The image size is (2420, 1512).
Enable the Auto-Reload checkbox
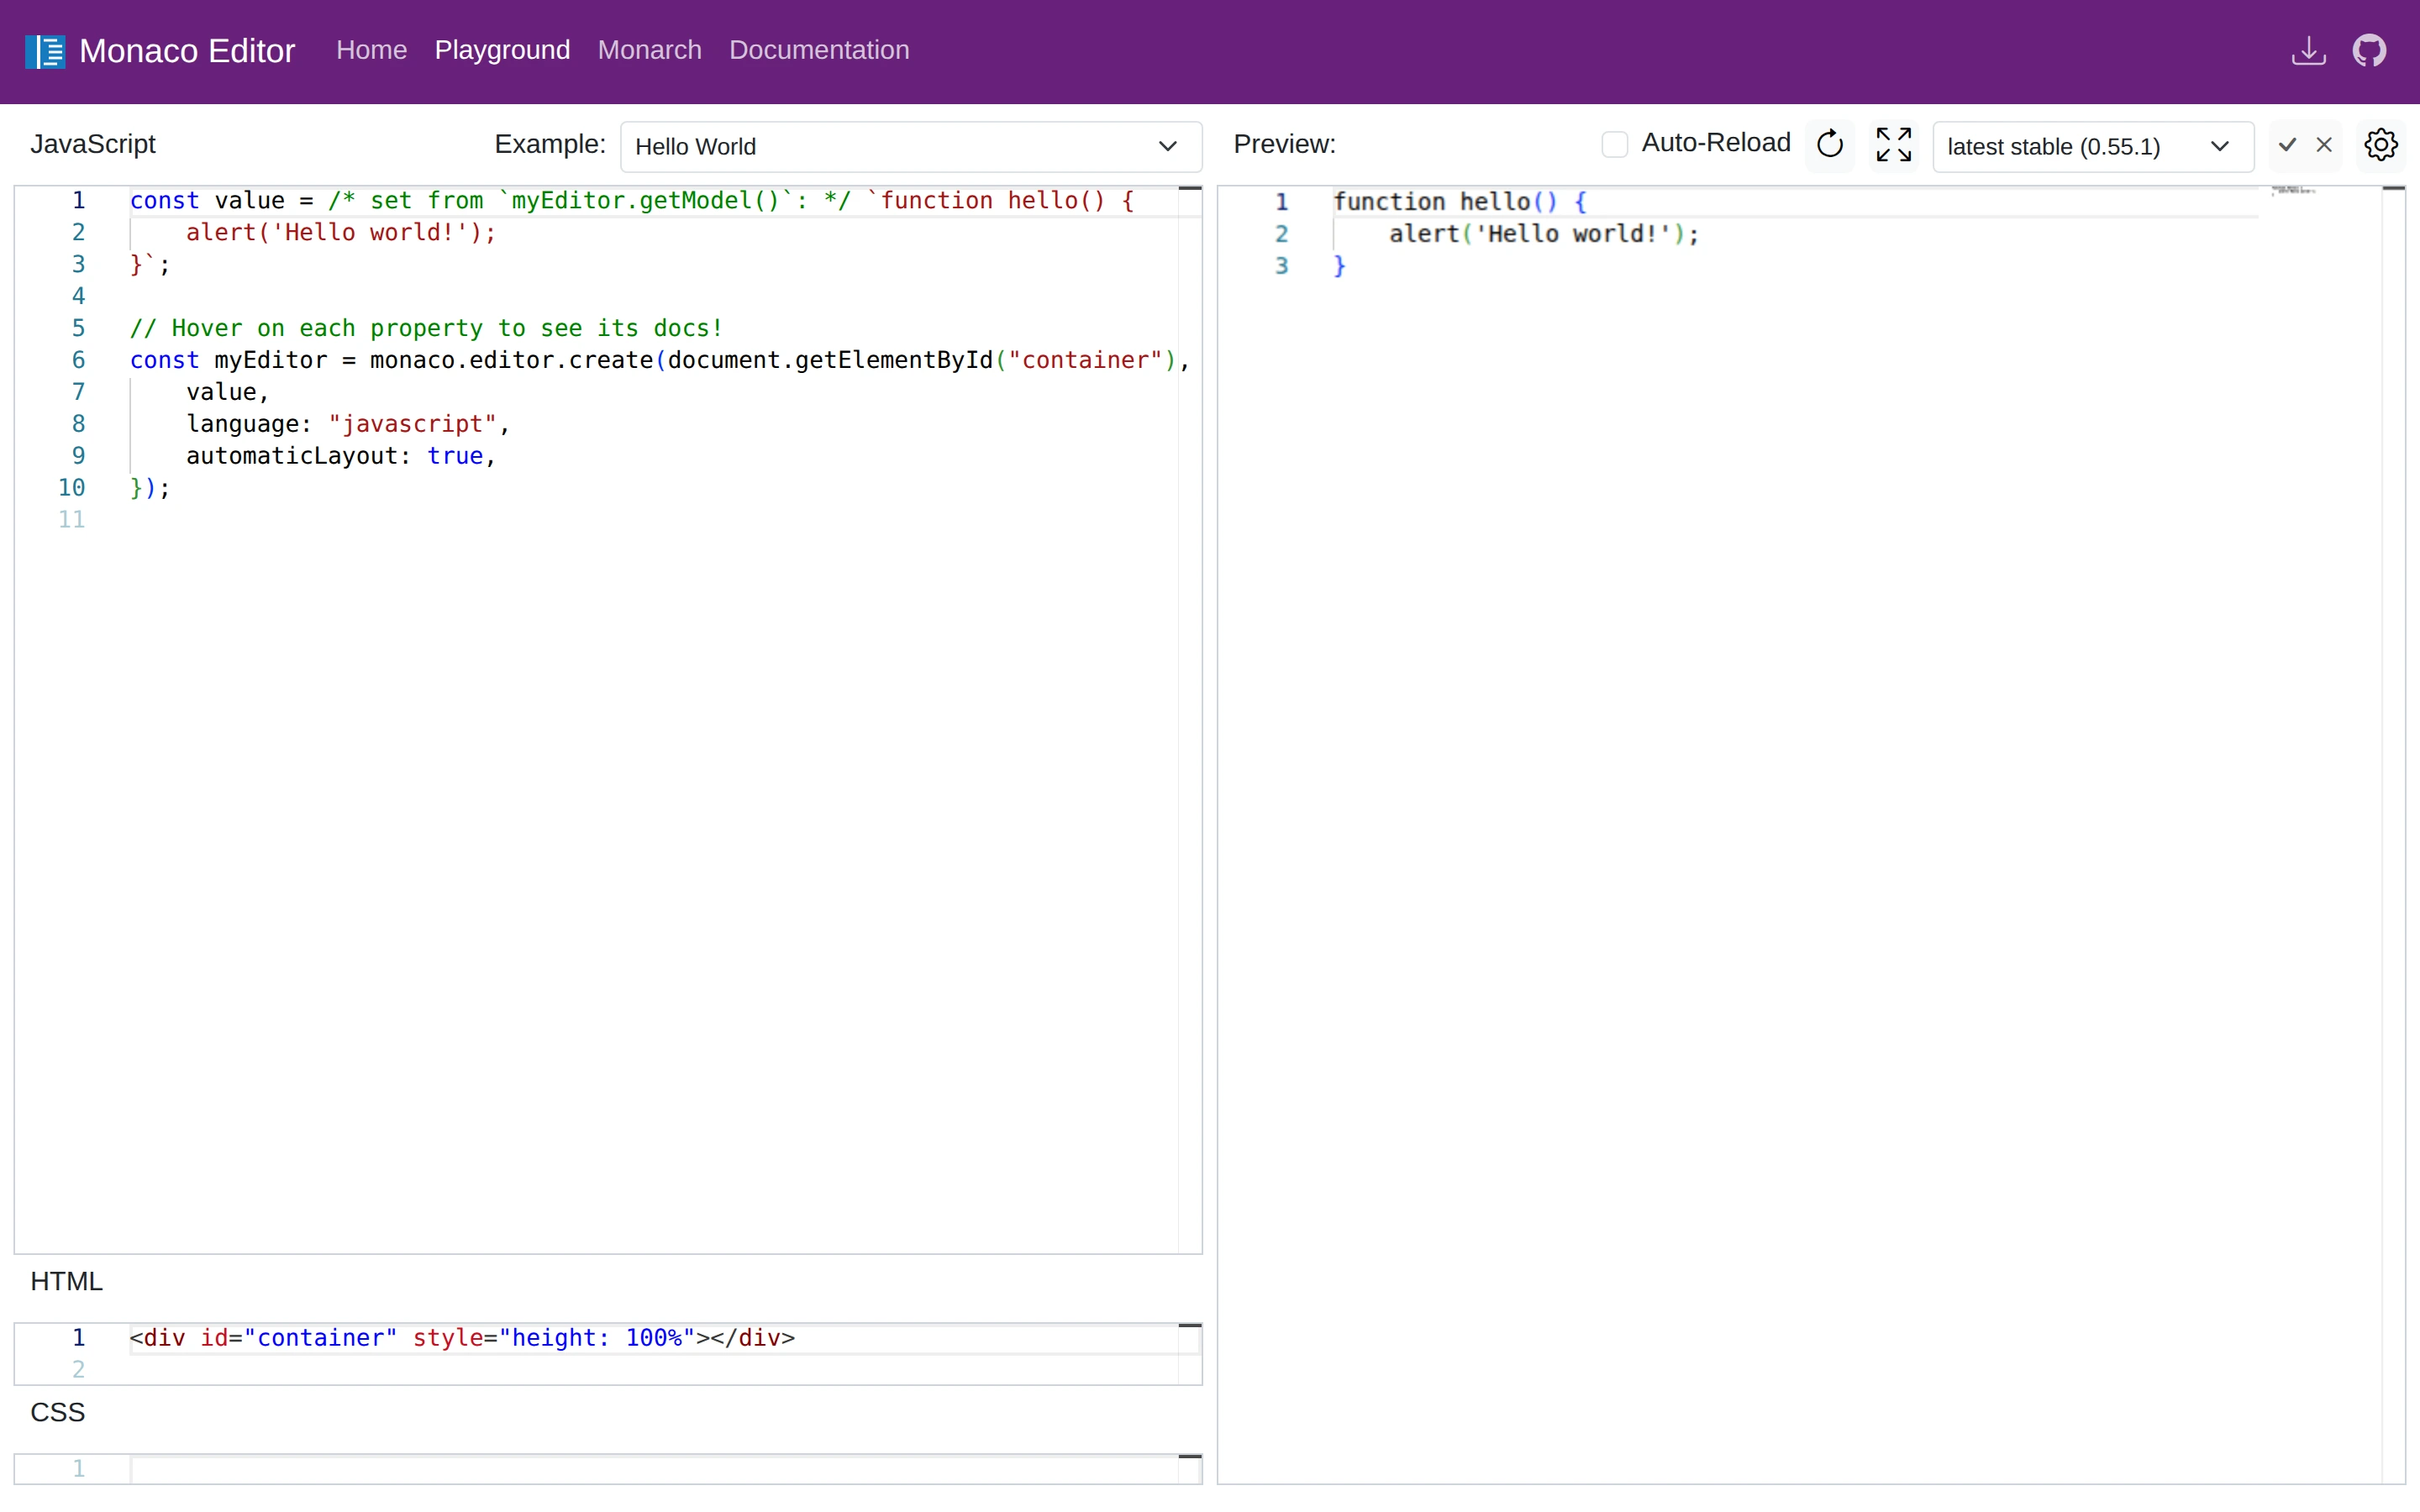[x=1615, y=144]
